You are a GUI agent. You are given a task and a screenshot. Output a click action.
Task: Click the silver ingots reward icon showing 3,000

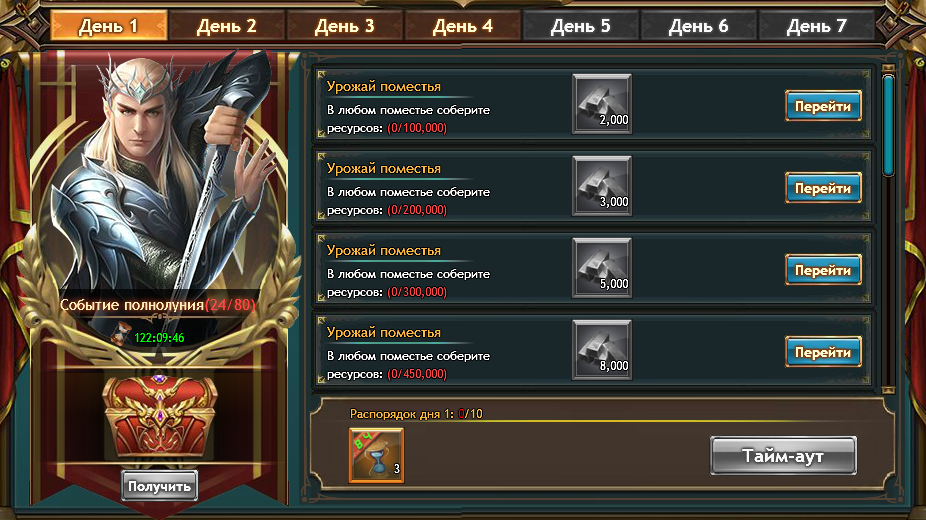[602, 186]
